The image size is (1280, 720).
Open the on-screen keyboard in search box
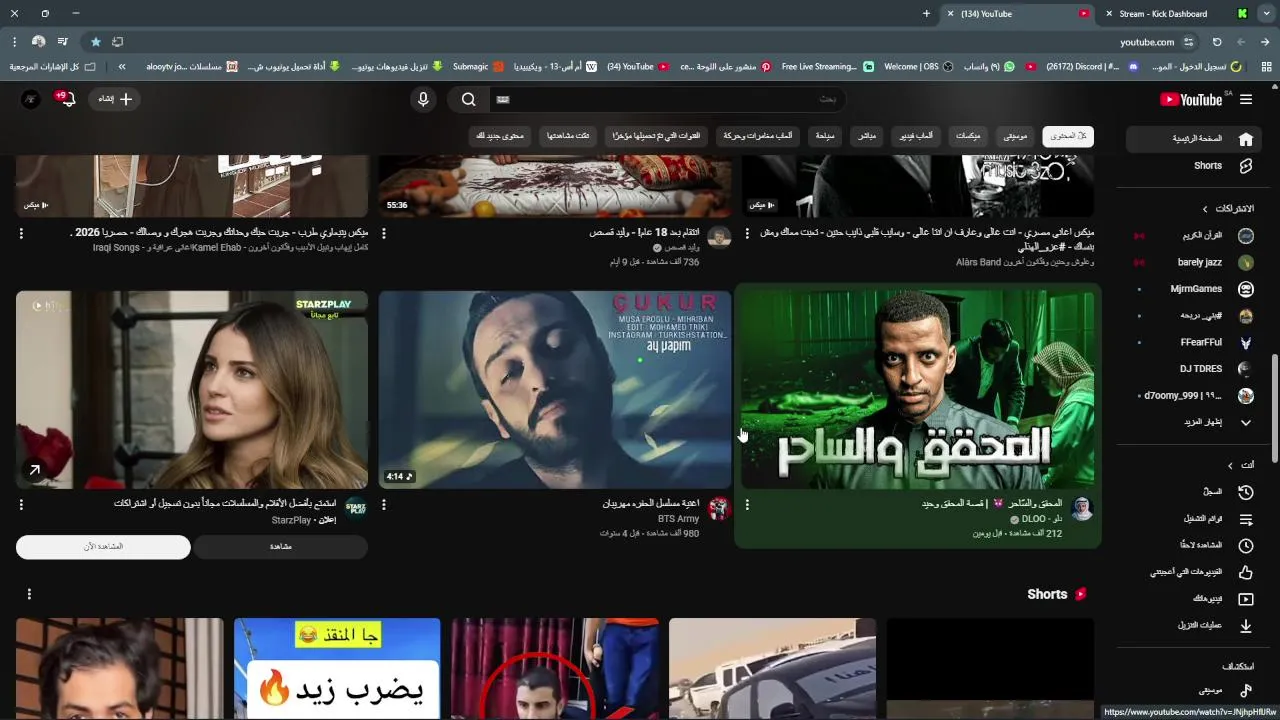tap(503, 99)
